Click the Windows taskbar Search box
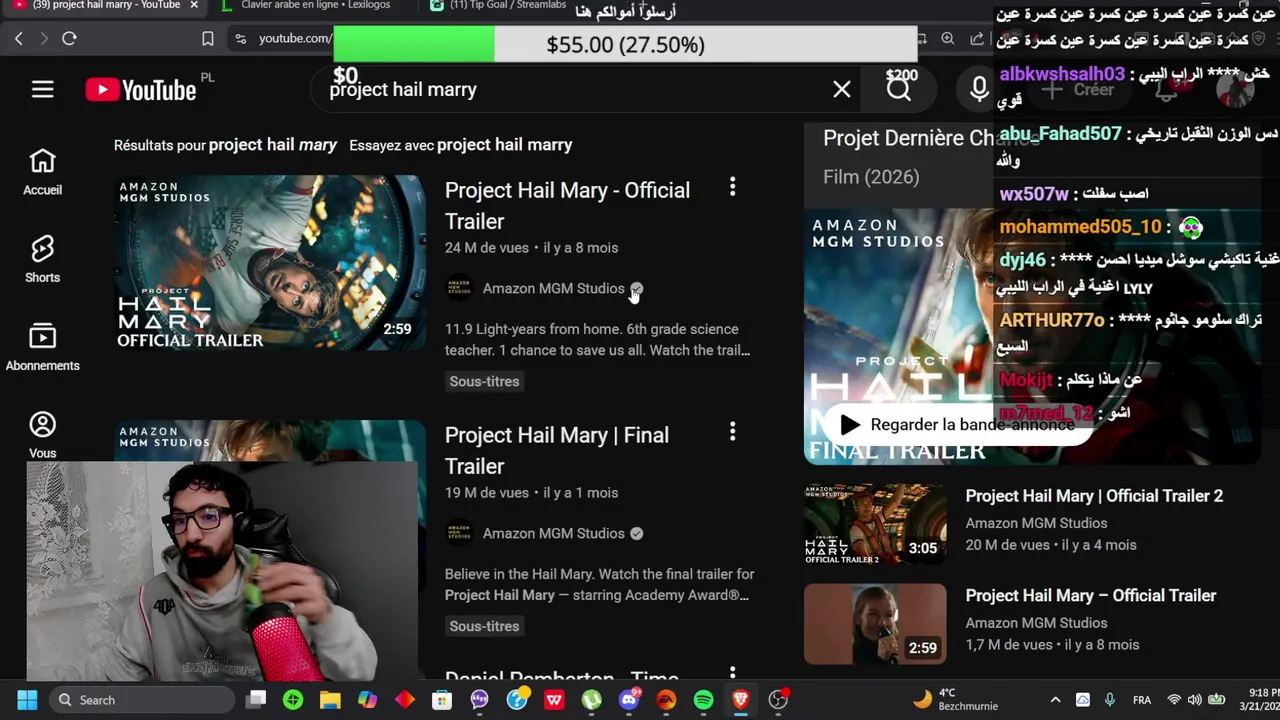This screenshot has height=720, width=1280. point(140,700)
